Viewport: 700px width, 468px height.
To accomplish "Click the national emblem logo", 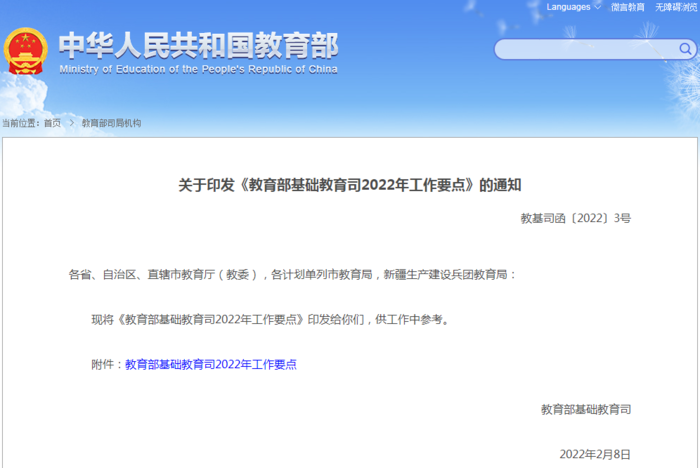I will click(25, 51).
